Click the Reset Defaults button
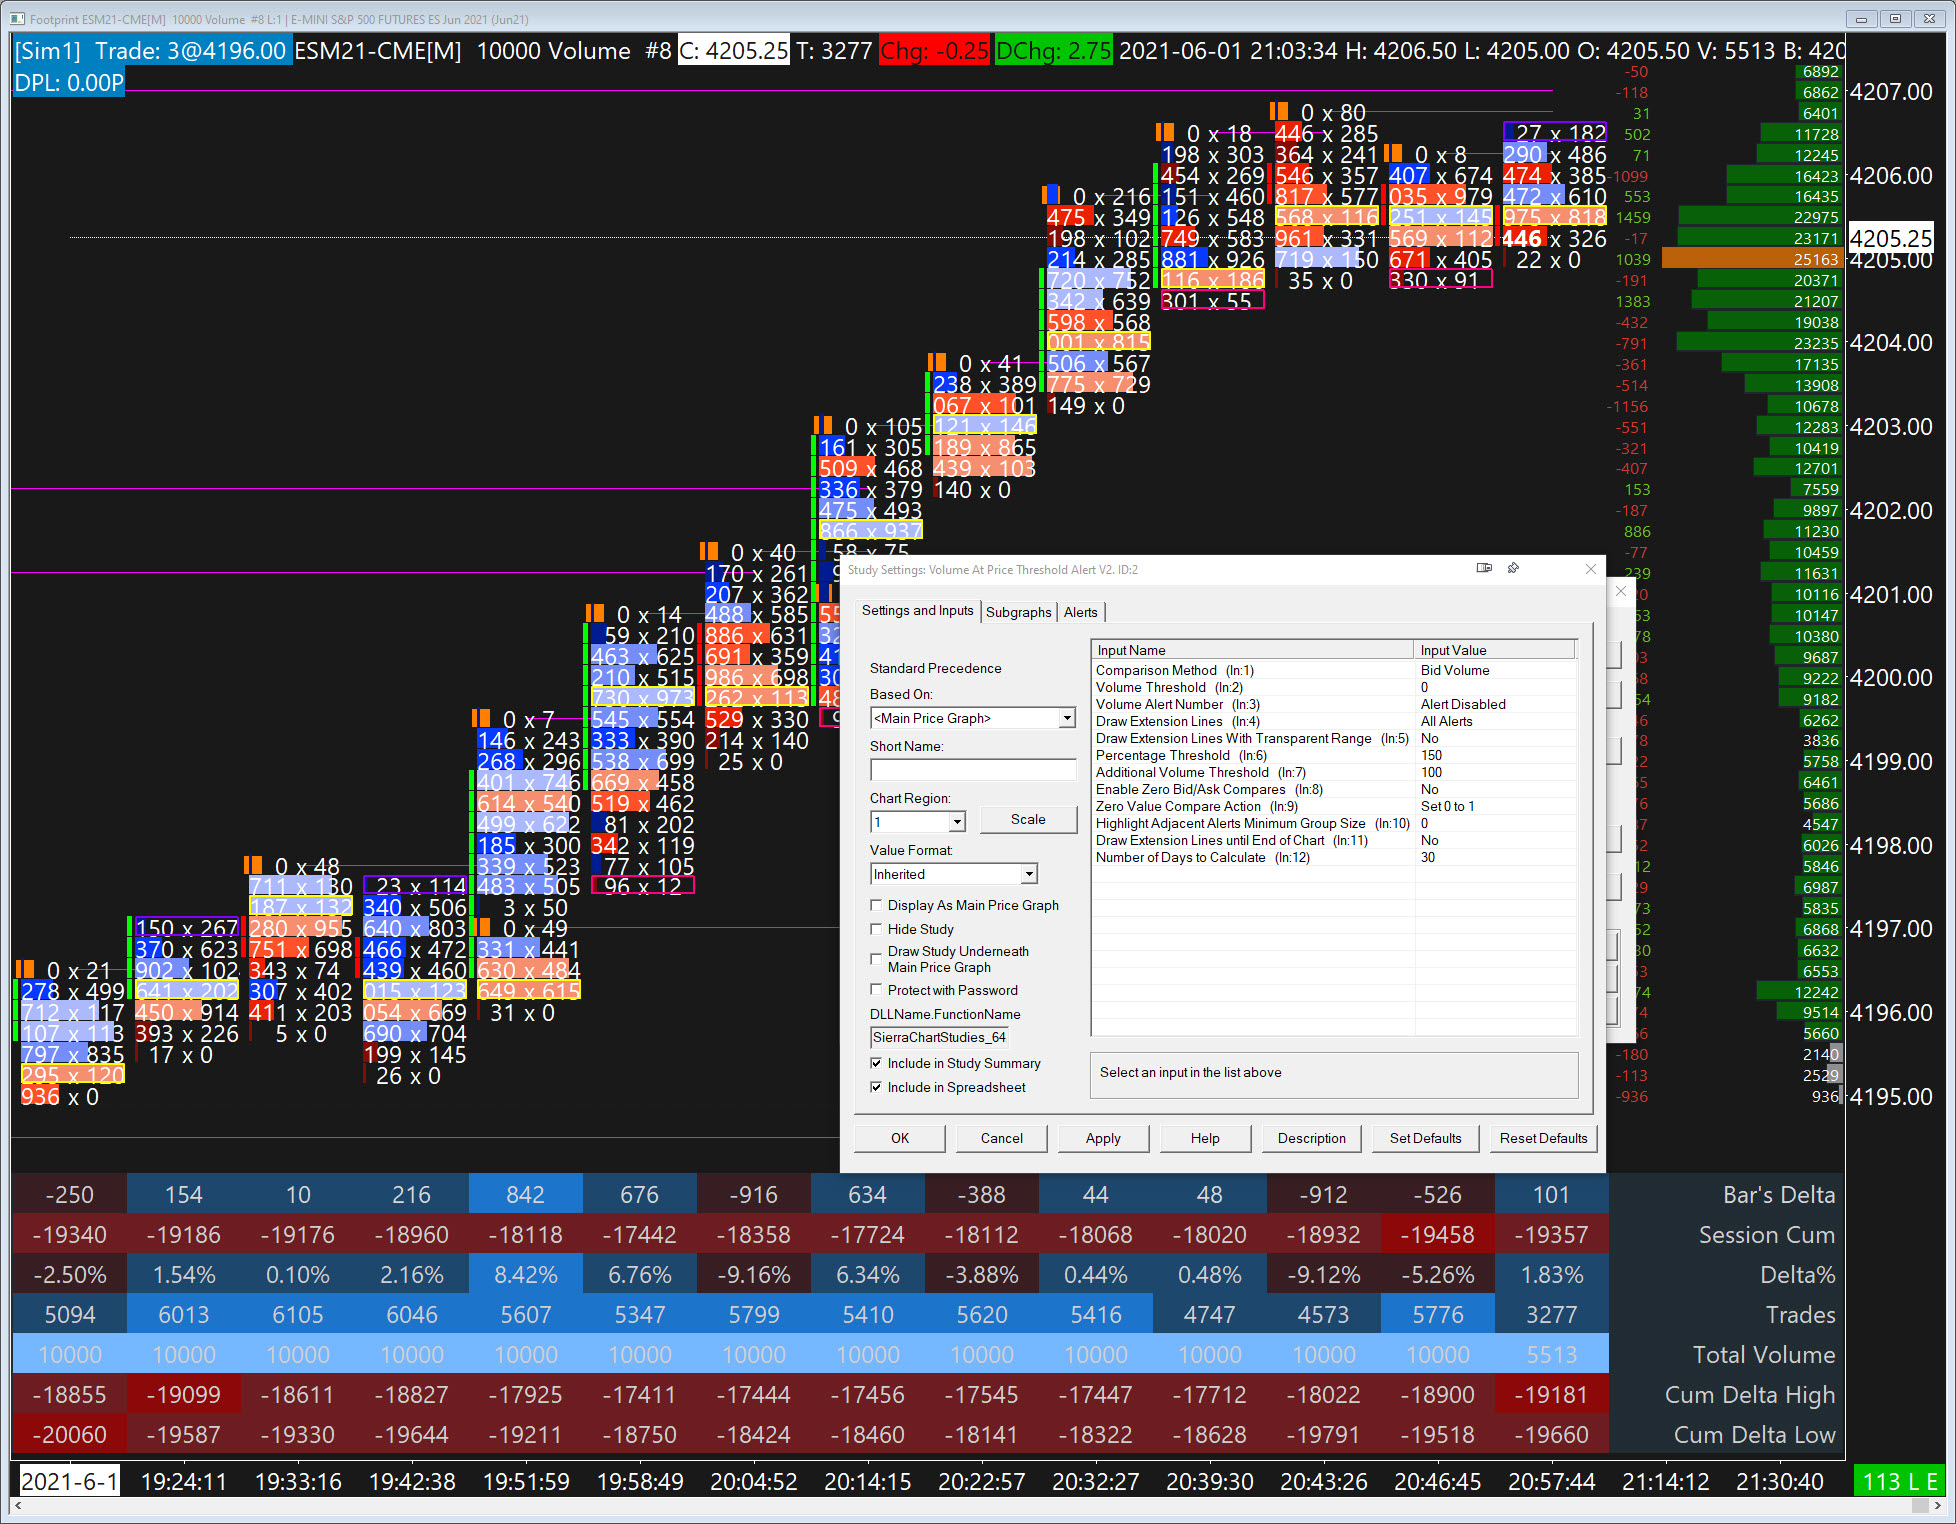The image size is (1956, 1524). [x=1543, y=1138]
